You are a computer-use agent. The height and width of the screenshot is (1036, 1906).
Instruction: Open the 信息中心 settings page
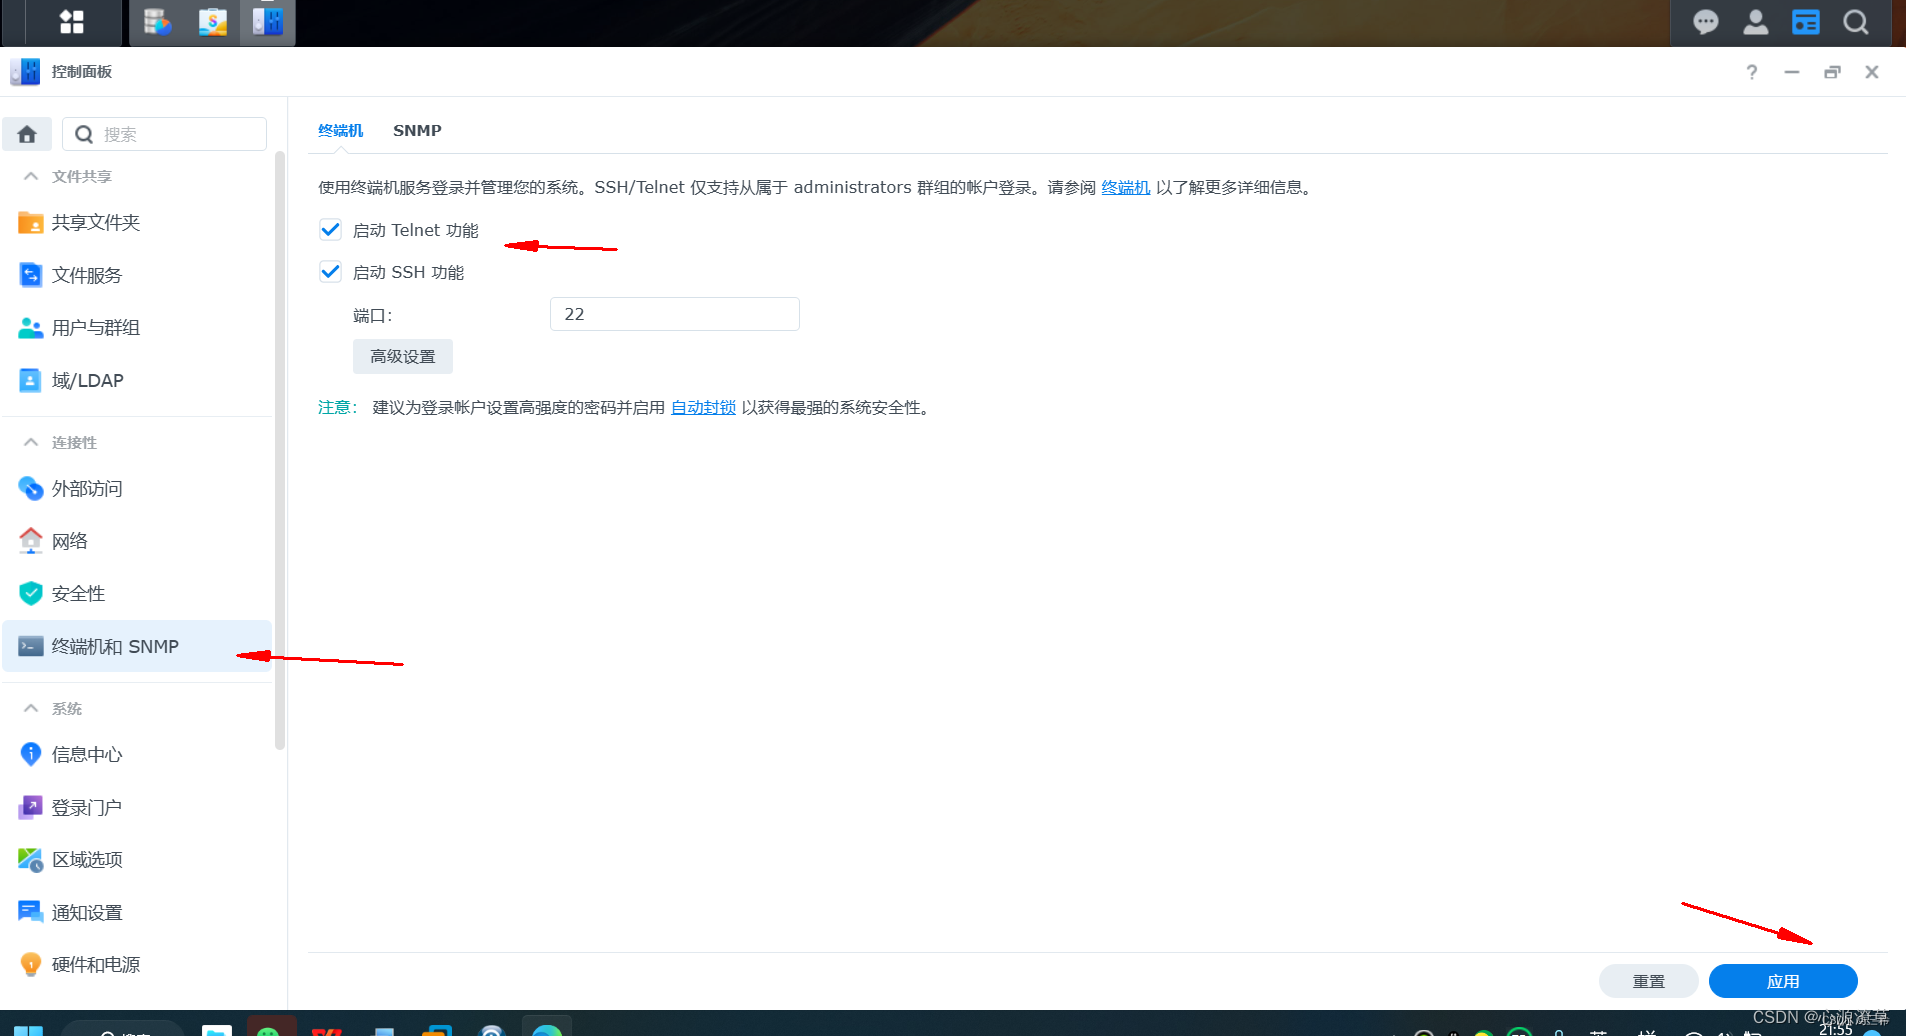click(86, 754)
